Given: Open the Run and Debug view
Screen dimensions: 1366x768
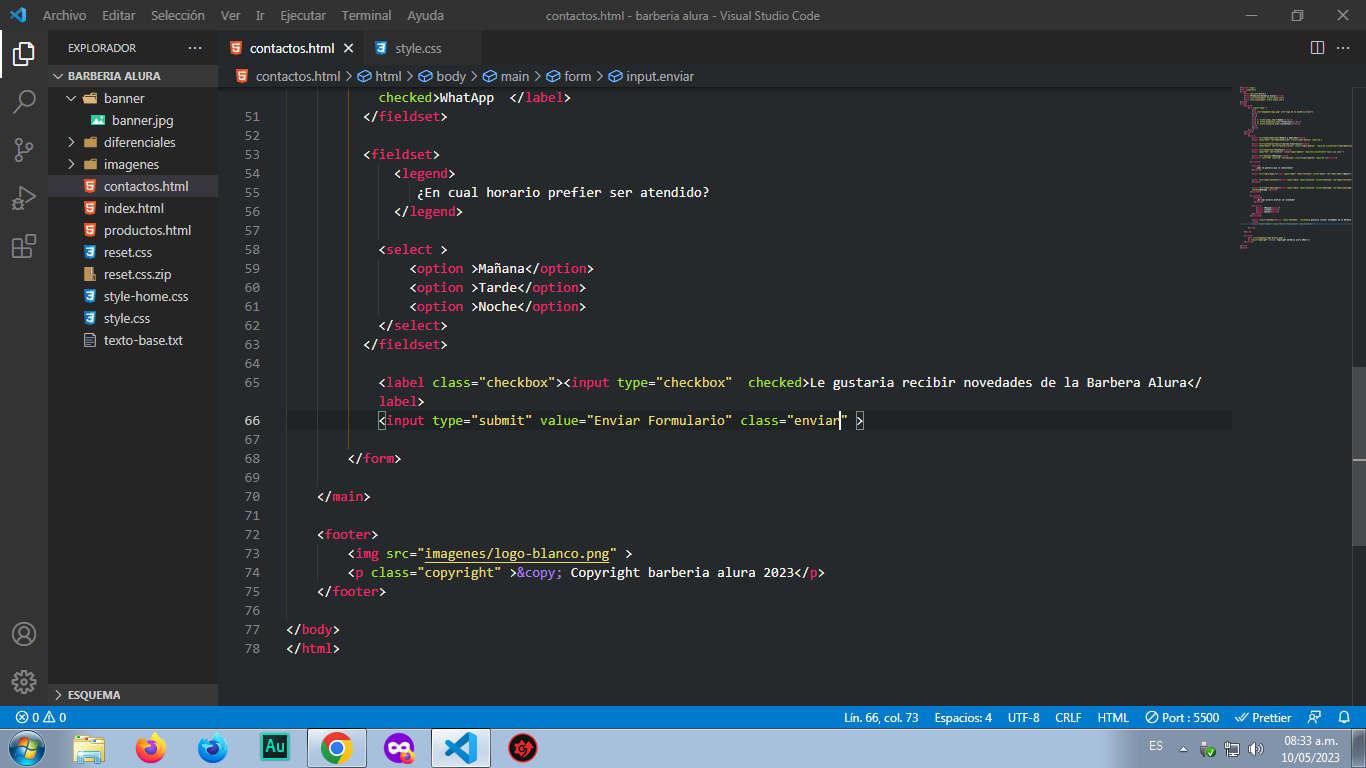Looking at the screenshot, I should [x=24, y=198].
